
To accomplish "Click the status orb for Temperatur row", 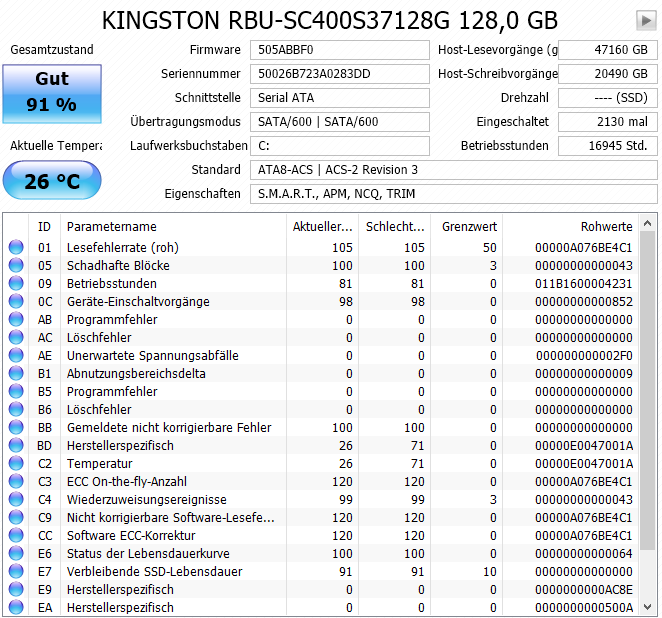I will [x=16, y=463].
